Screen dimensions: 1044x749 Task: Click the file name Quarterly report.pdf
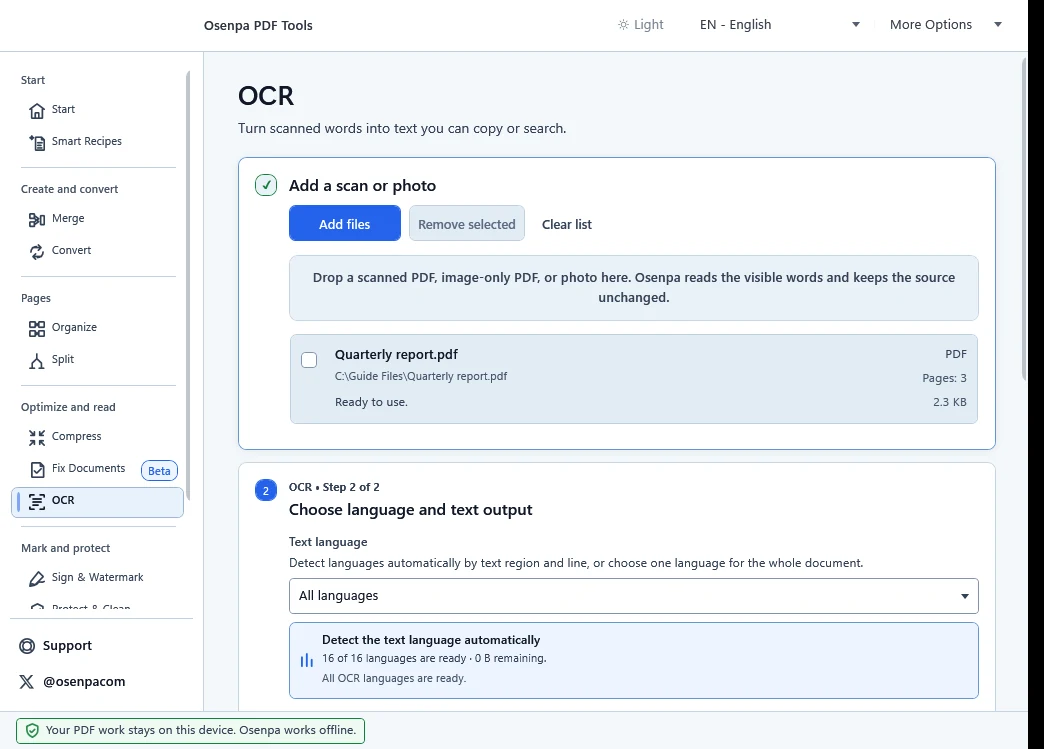tap(396, 354)
